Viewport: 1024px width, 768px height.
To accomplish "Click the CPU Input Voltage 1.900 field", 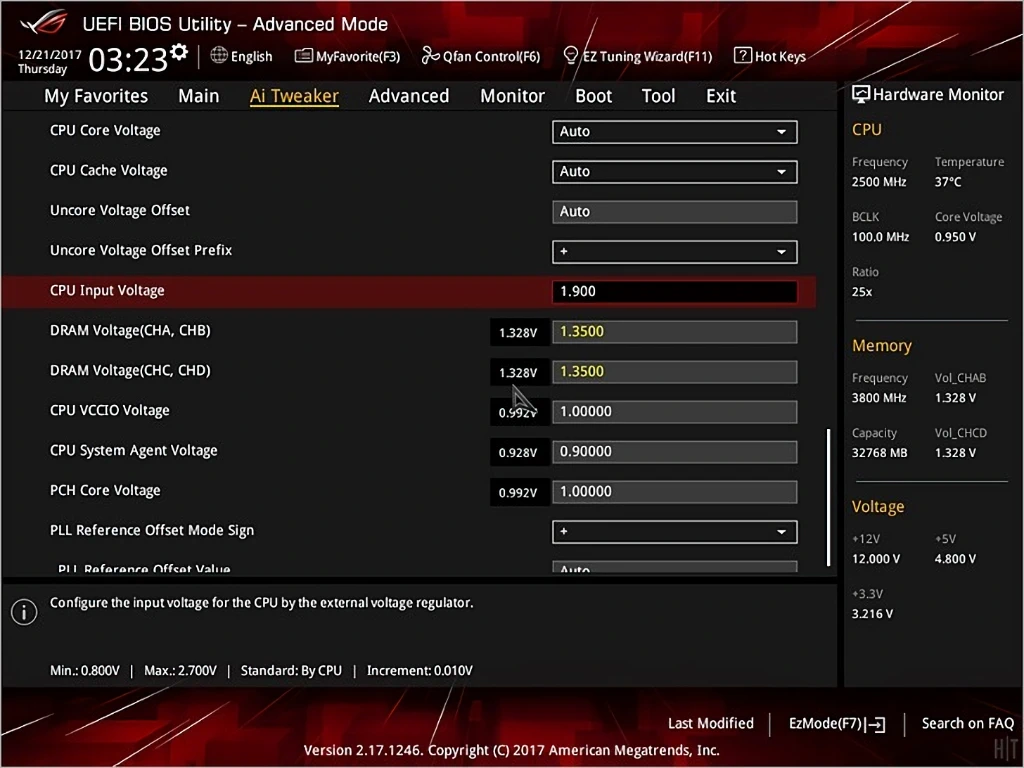I will pos(674,291).
